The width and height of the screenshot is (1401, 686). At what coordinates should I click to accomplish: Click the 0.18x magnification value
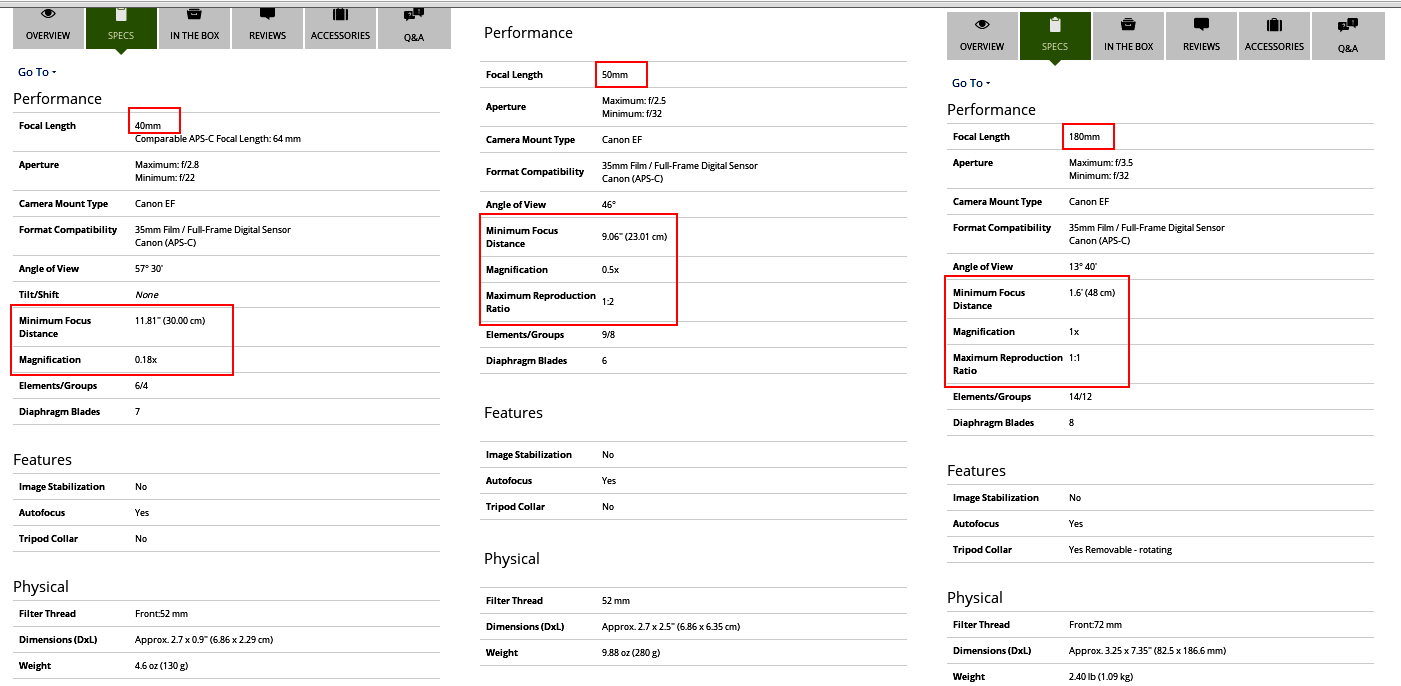(x=148, y=360)
